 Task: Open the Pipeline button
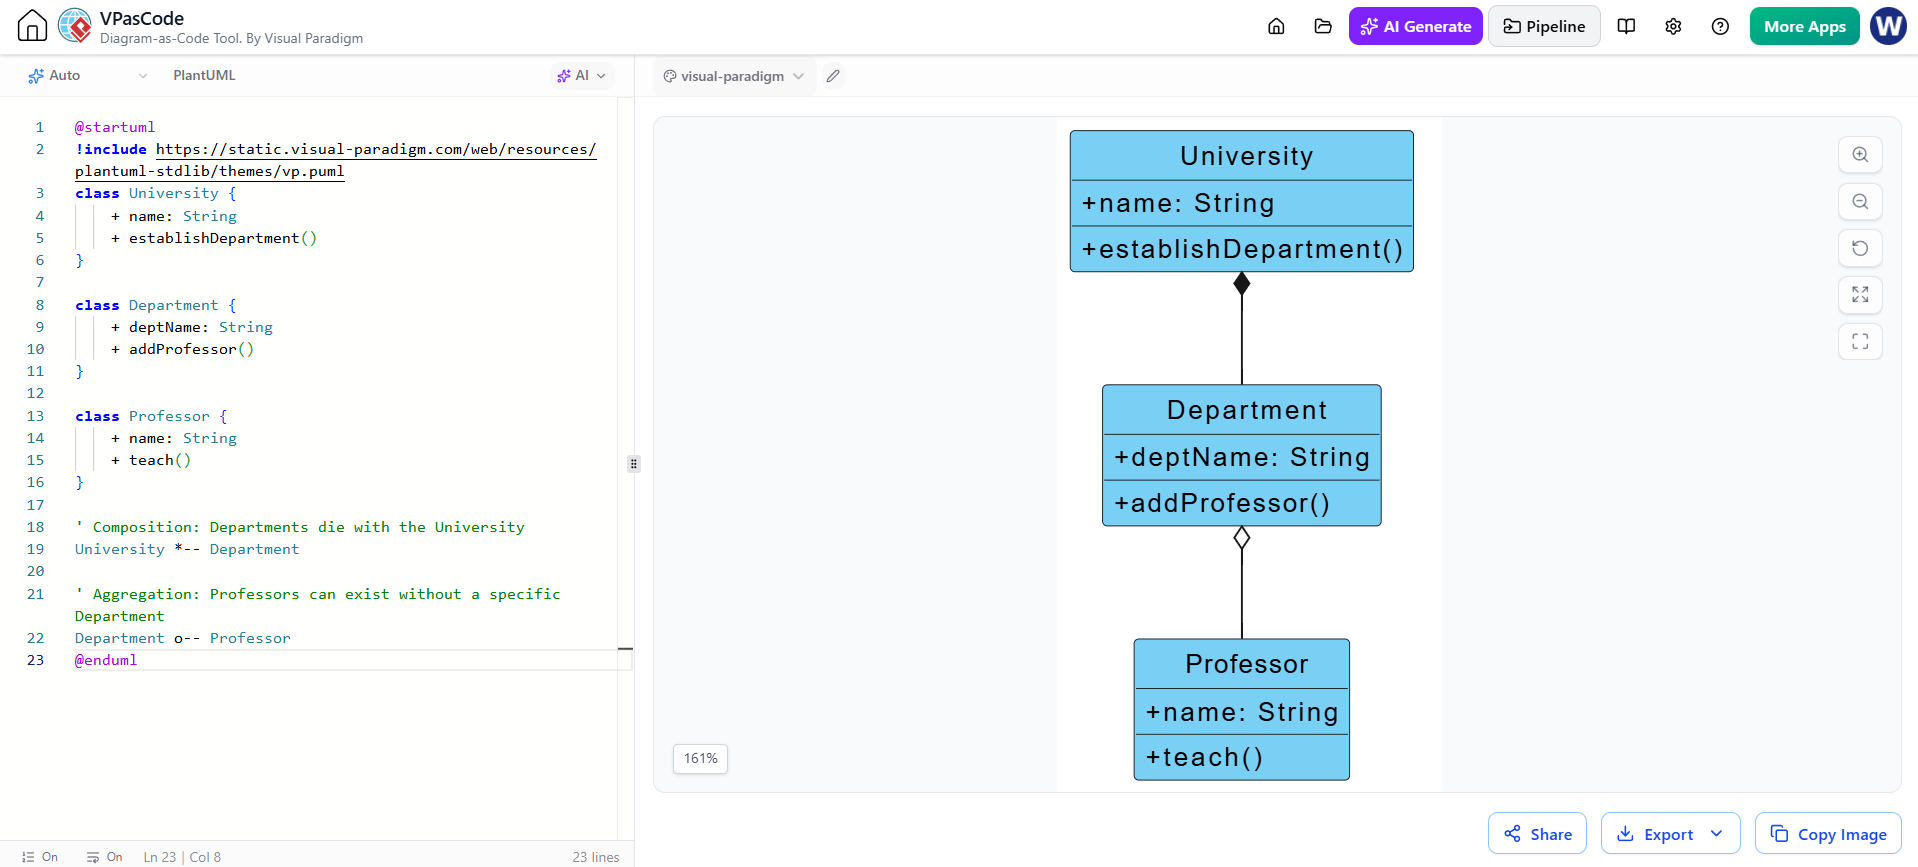pos(1544,26)
